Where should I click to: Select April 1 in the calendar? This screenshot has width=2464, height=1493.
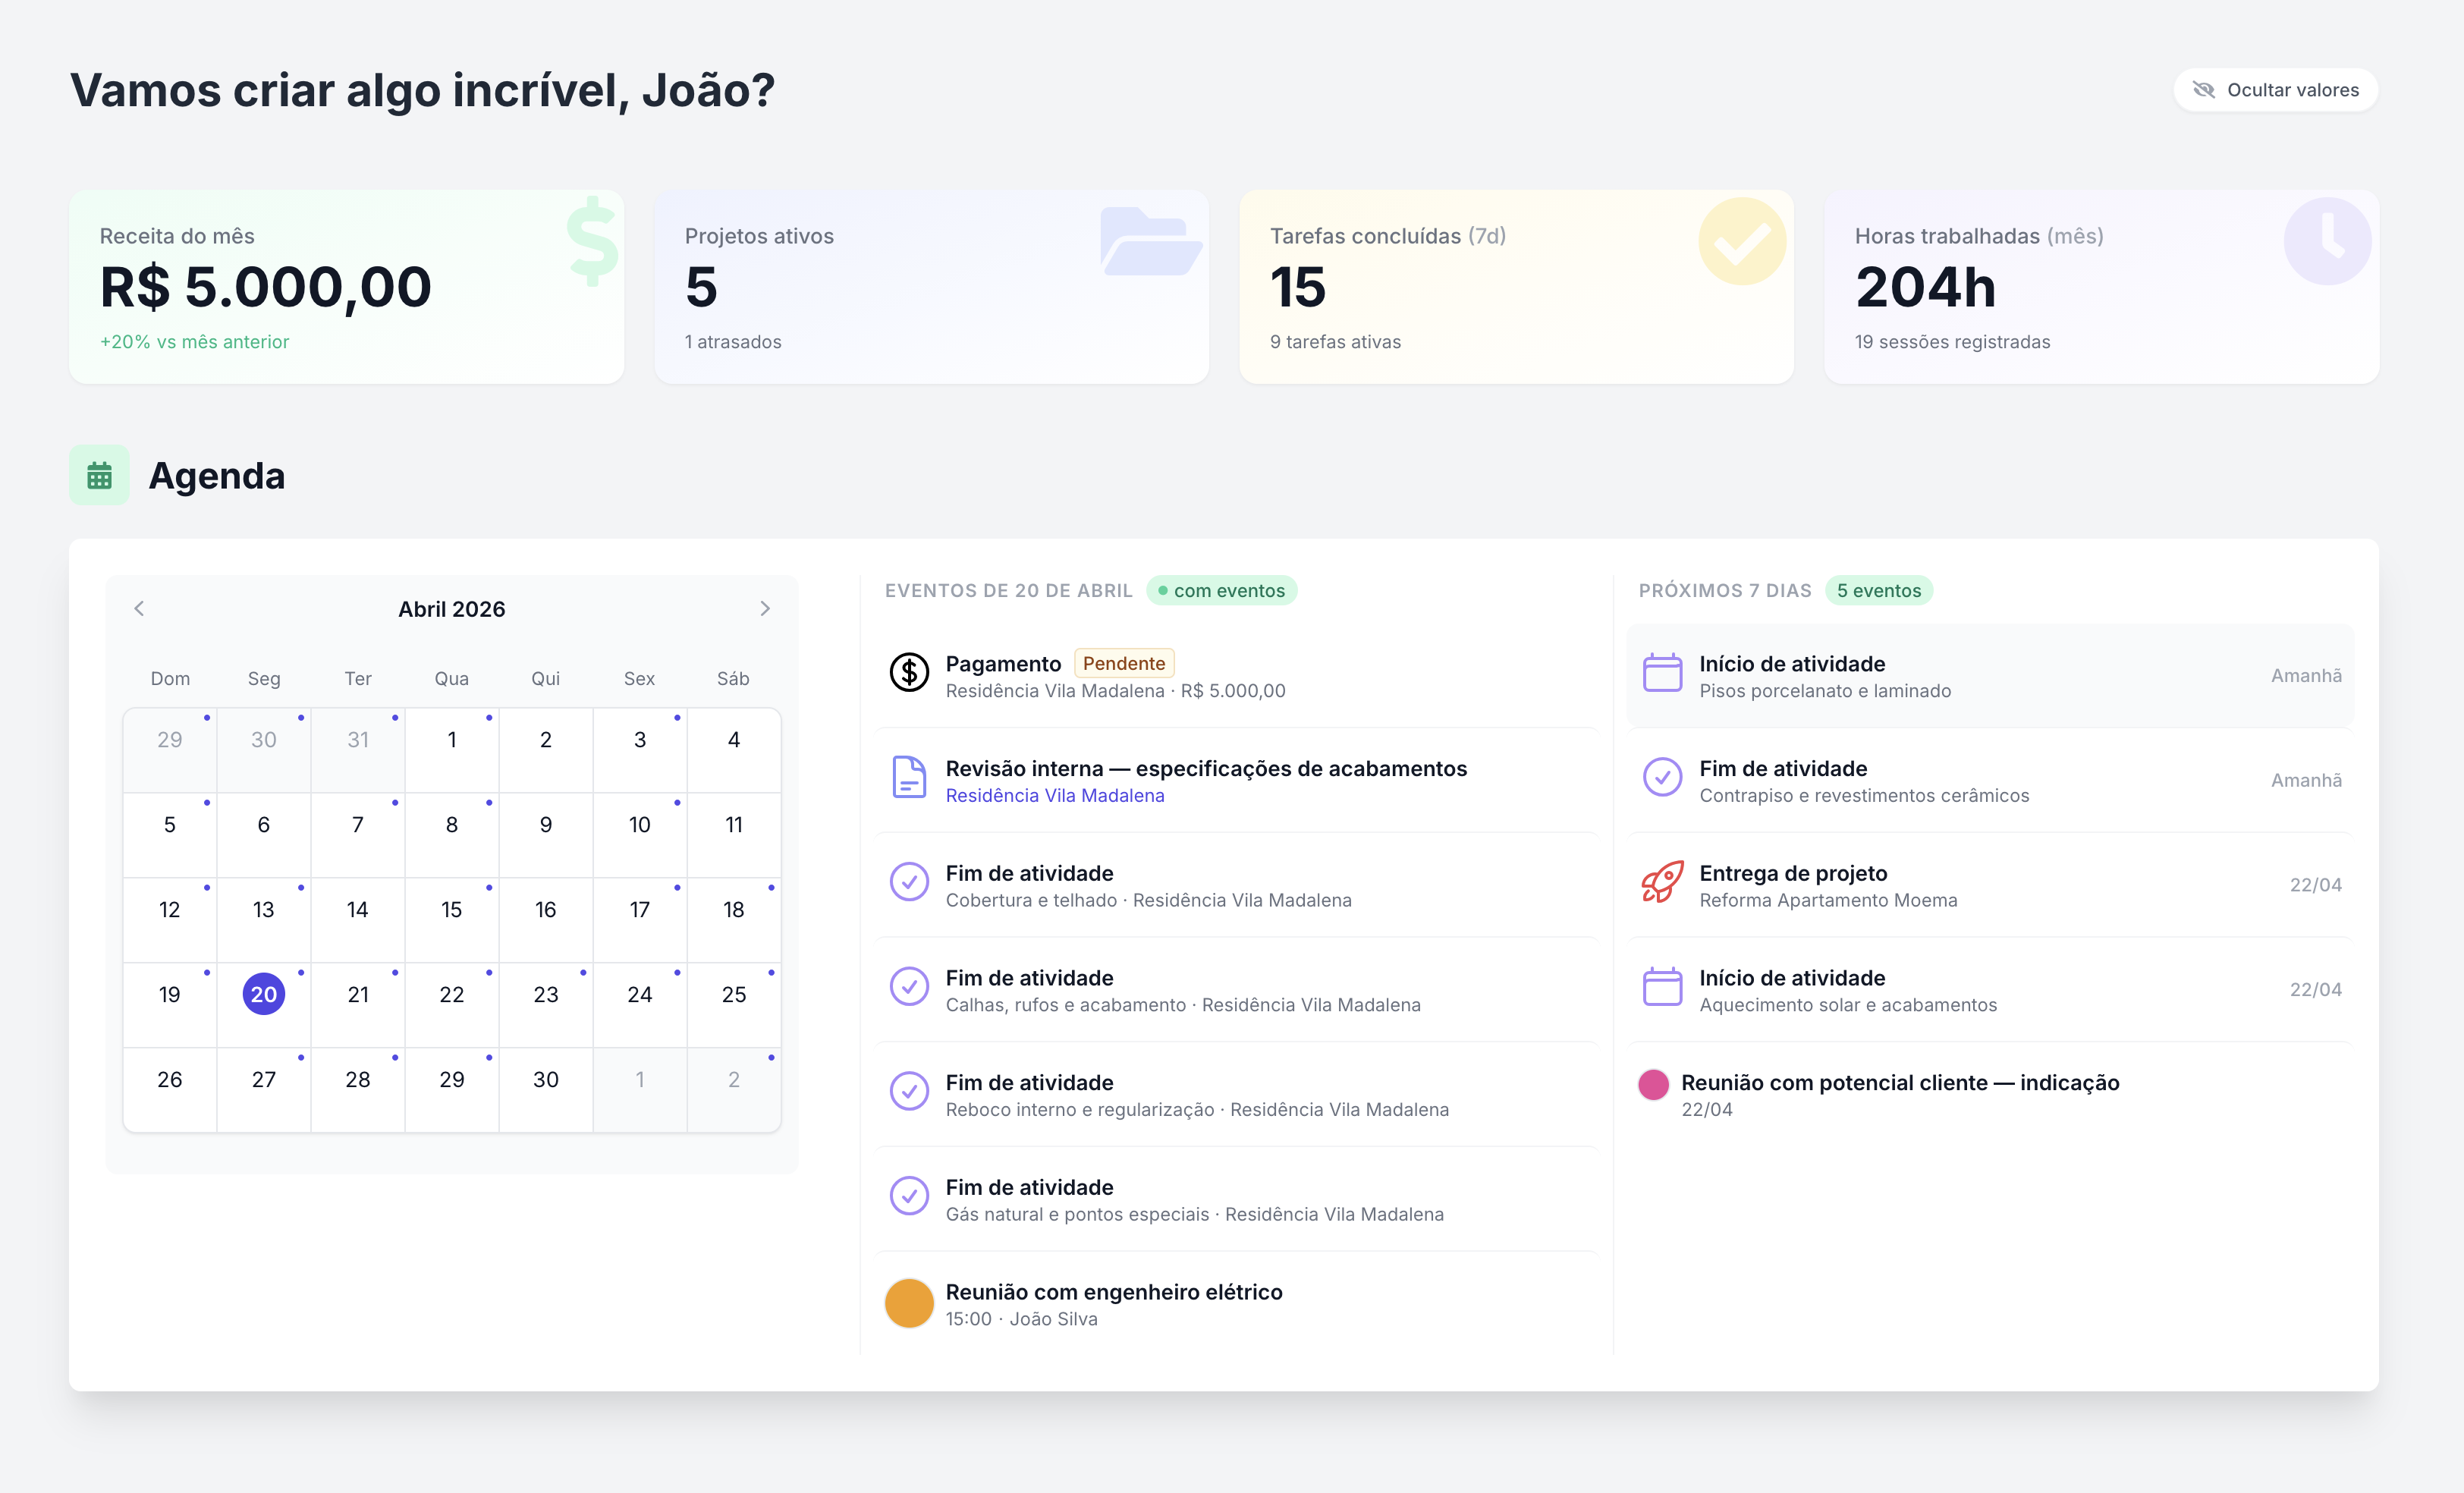coord(452,750)
